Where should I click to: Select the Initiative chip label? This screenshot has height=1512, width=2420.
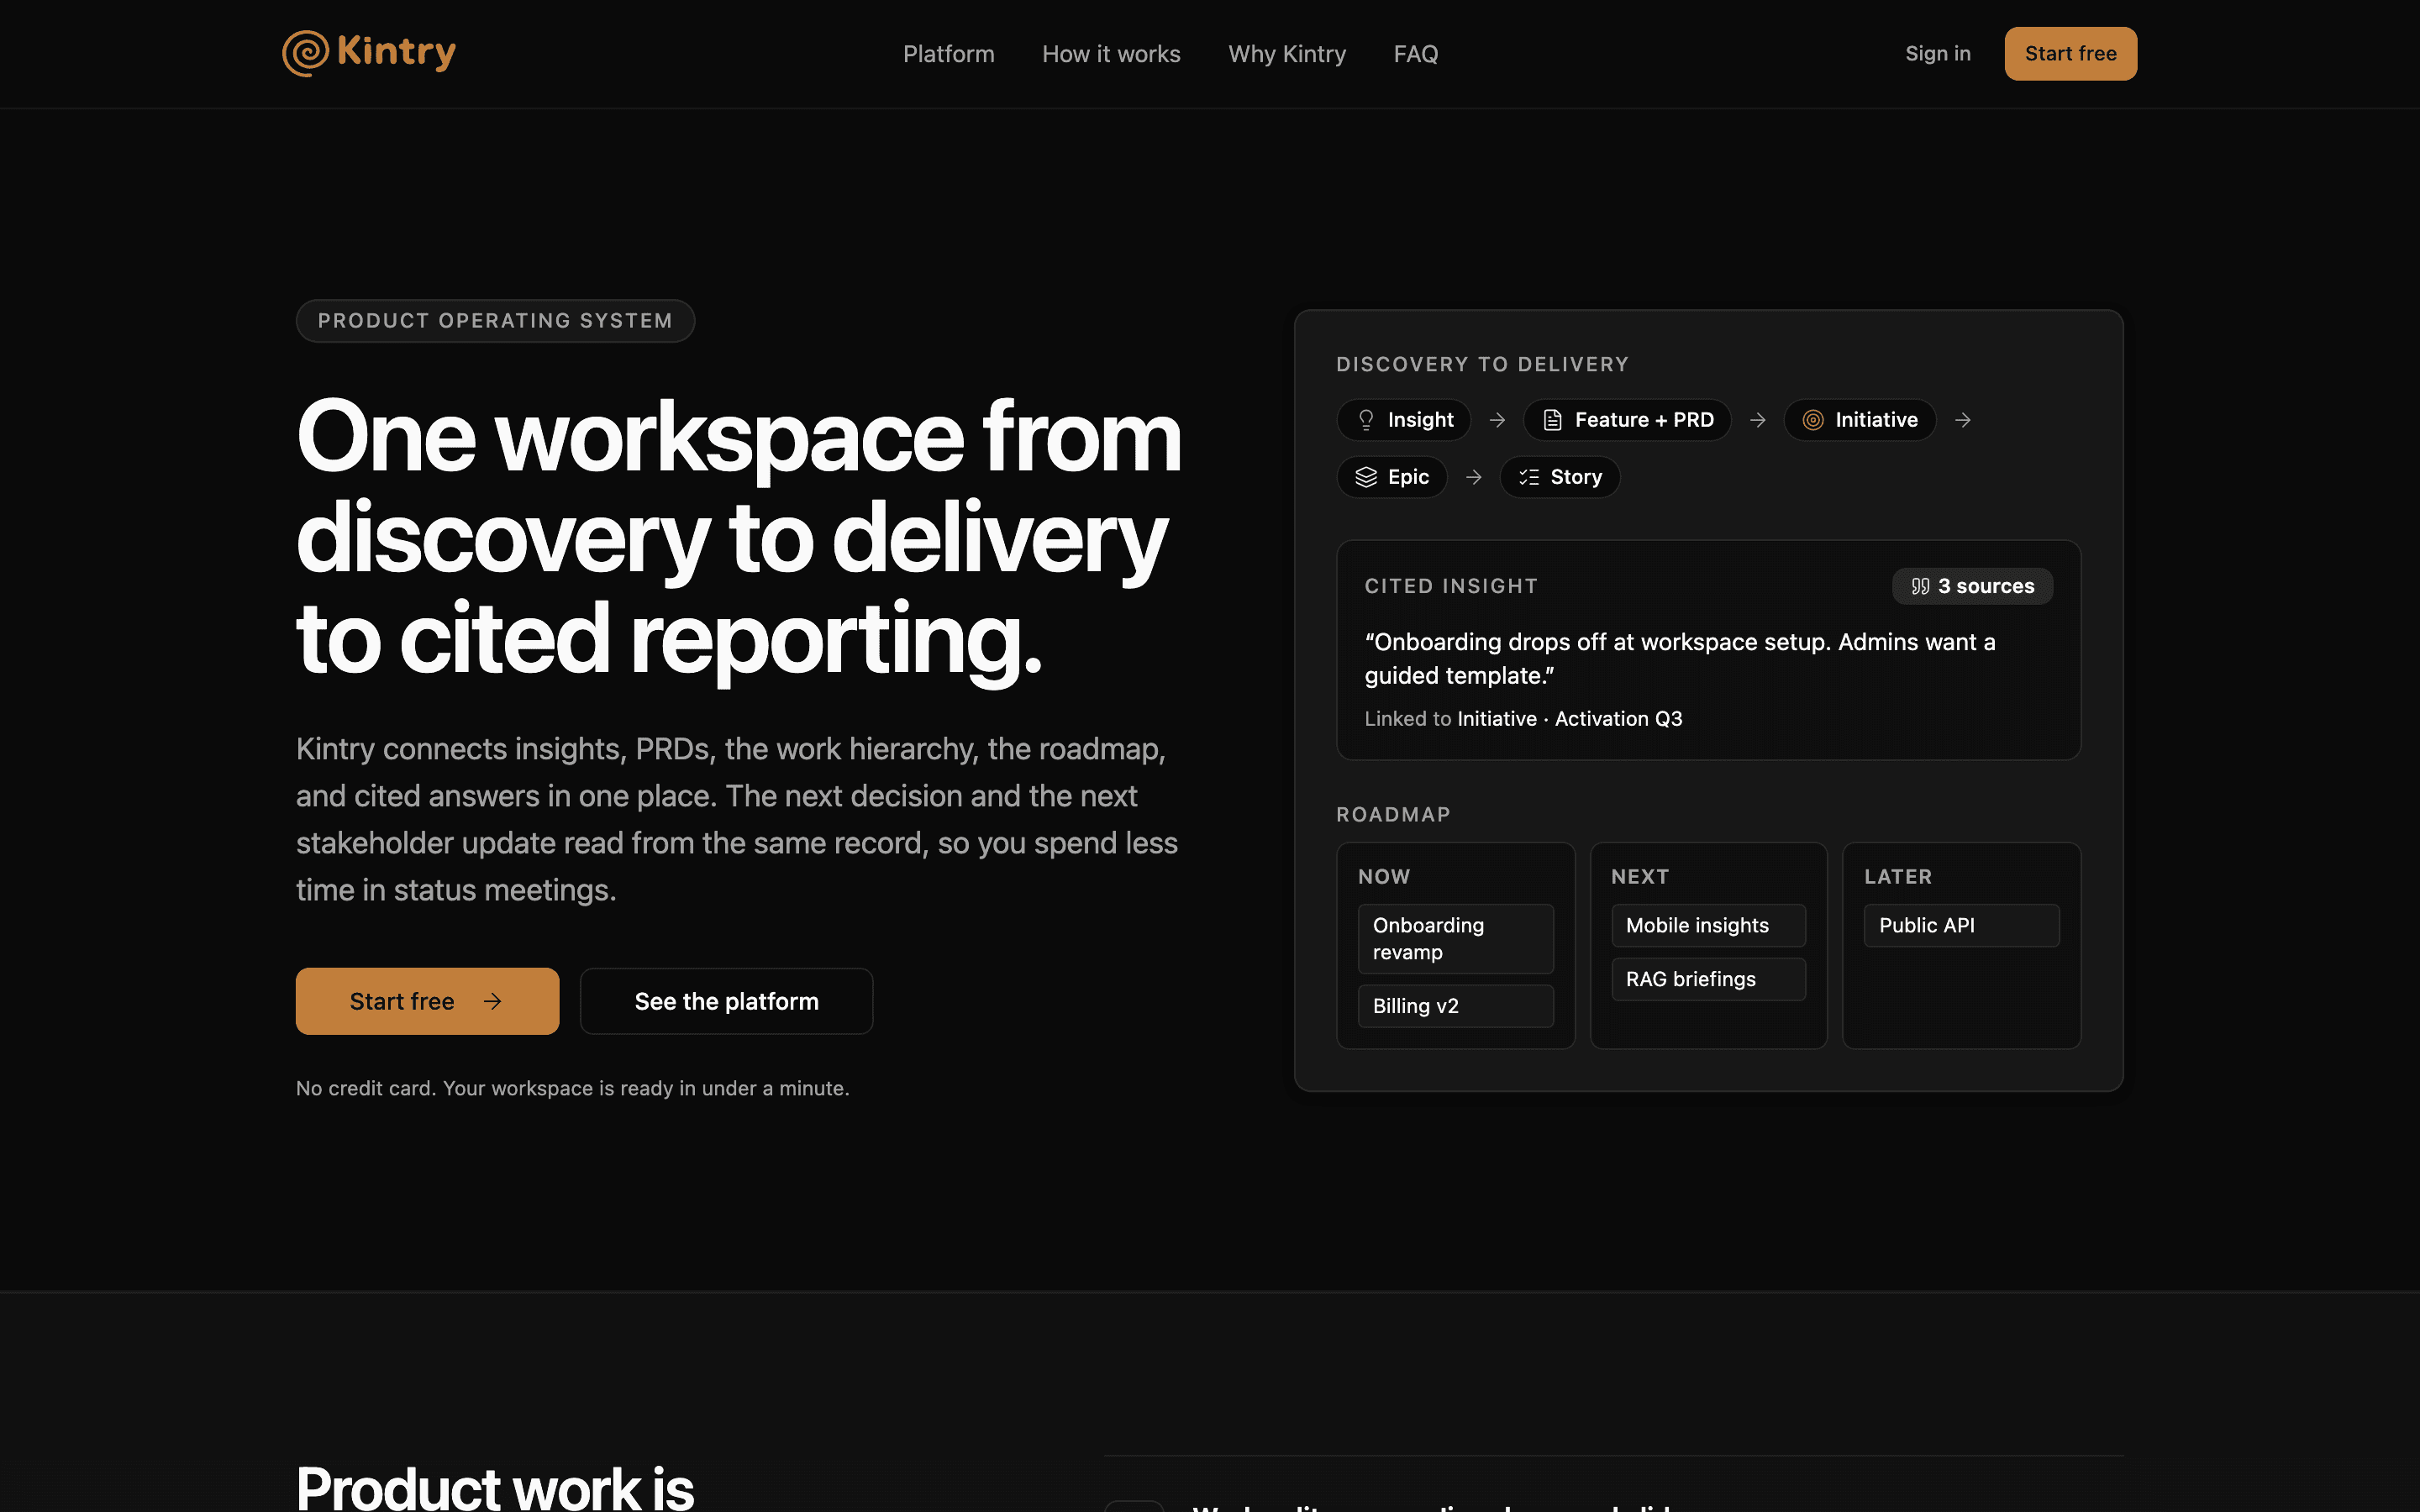click(x=1876, y=420)
